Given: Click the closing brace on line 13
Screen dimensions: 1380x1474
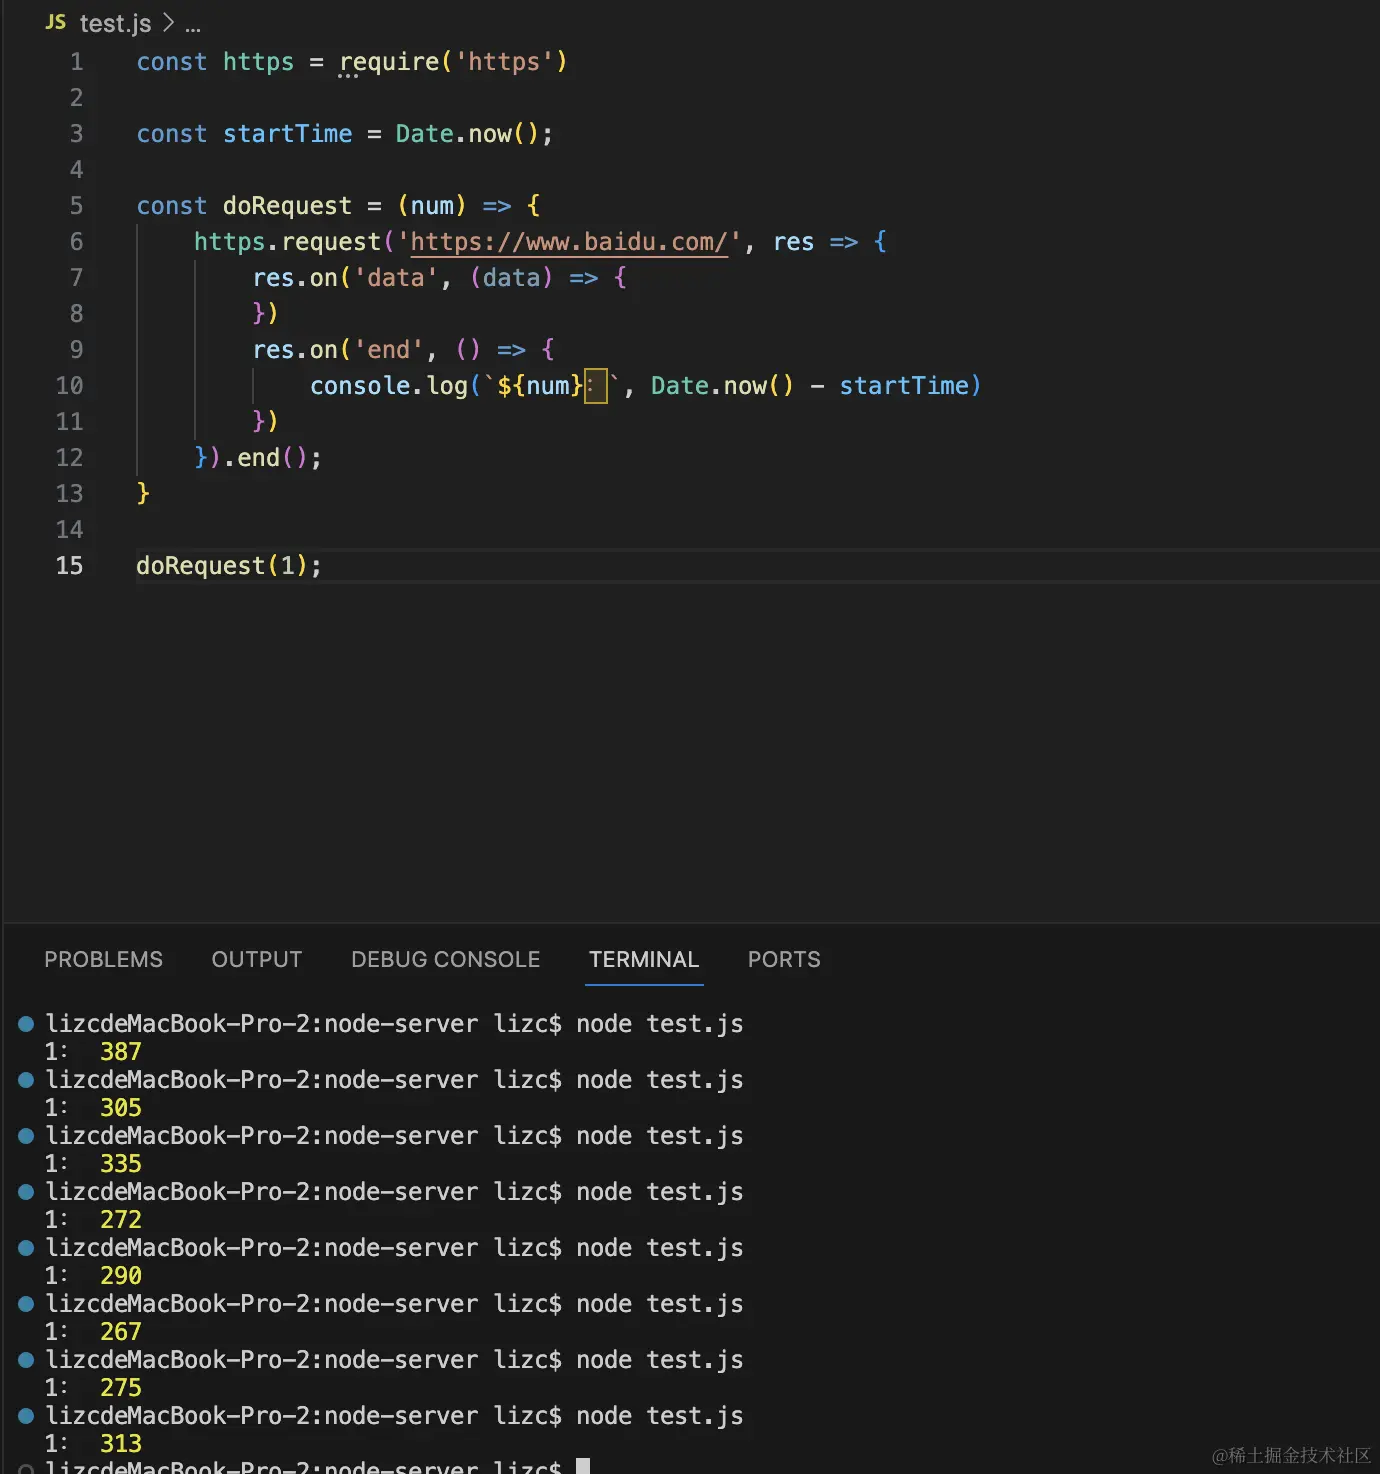Looking at the screenshot, I should coord(143,494).
